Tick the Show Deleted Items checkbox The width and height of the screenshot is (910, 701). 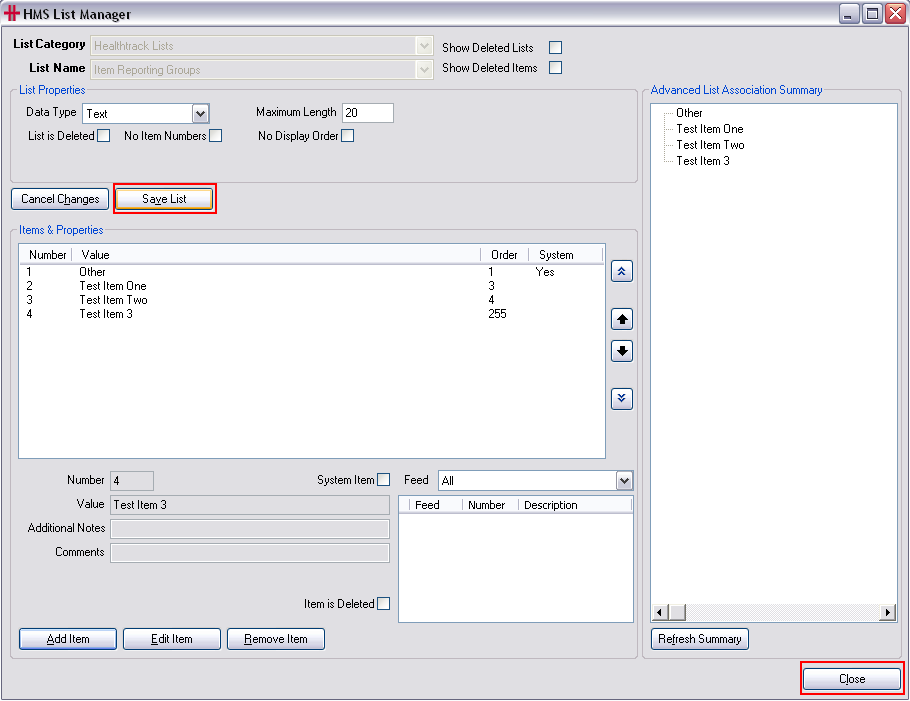tap(555, 68)
